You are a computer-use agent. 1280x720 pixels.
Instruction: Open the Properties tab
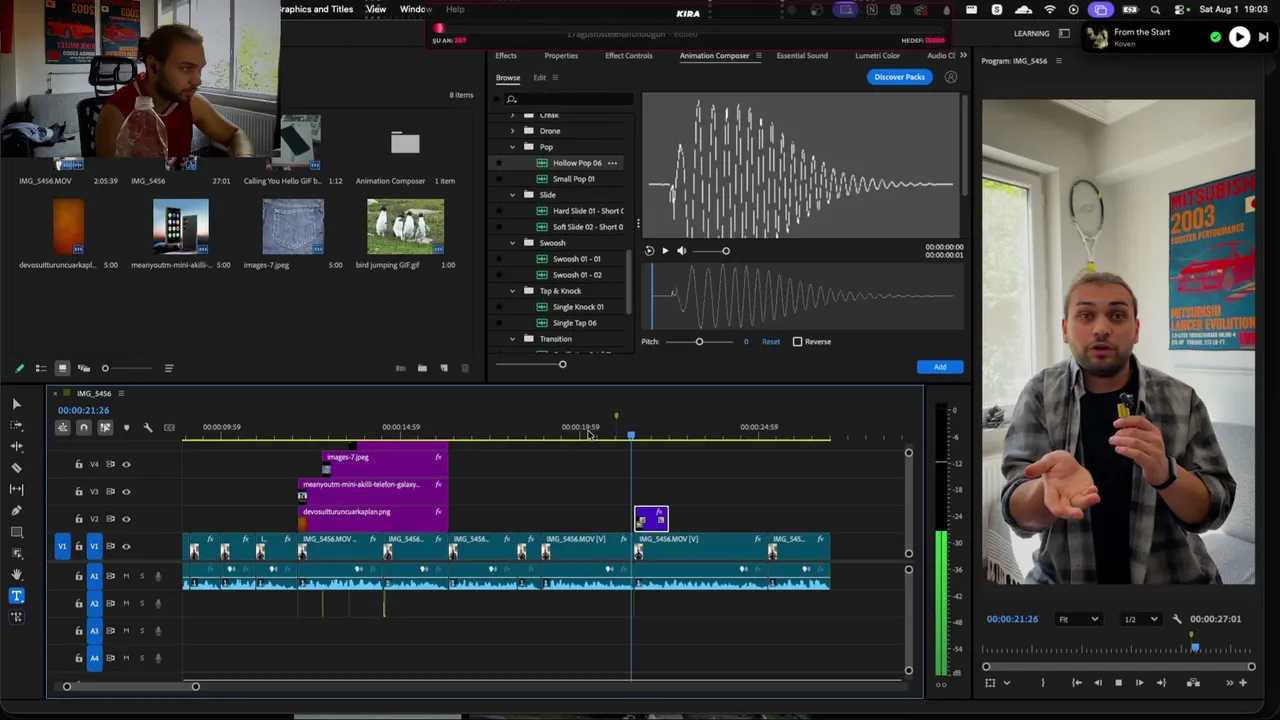[x=561, y=56]
